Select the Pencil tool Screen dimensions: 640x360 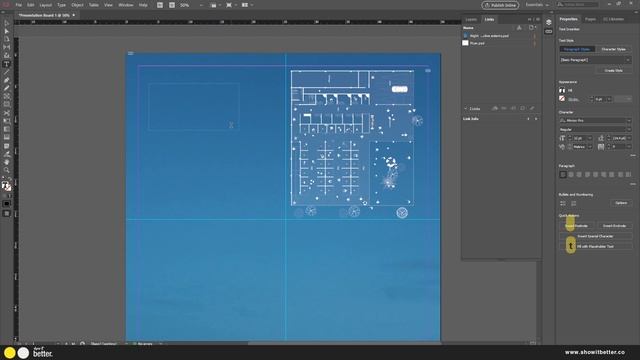(7, 89)
